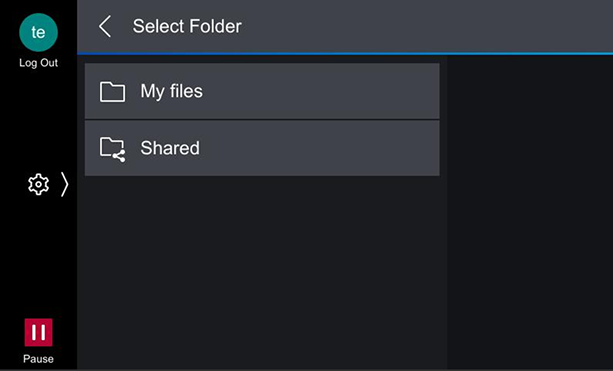
Task: Click the empty panel right of the folder list
Action: point(530,213)
